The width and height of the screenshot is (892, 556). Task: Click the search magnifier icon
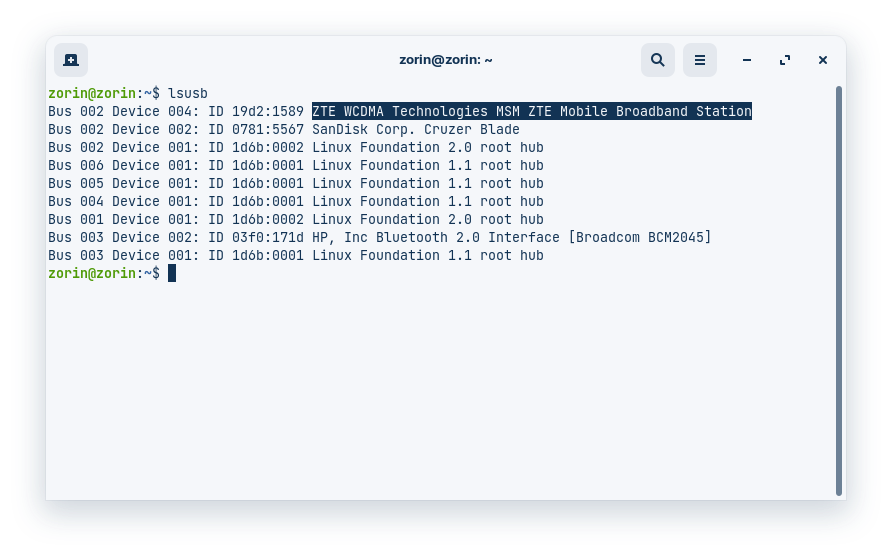pos(658,60)
